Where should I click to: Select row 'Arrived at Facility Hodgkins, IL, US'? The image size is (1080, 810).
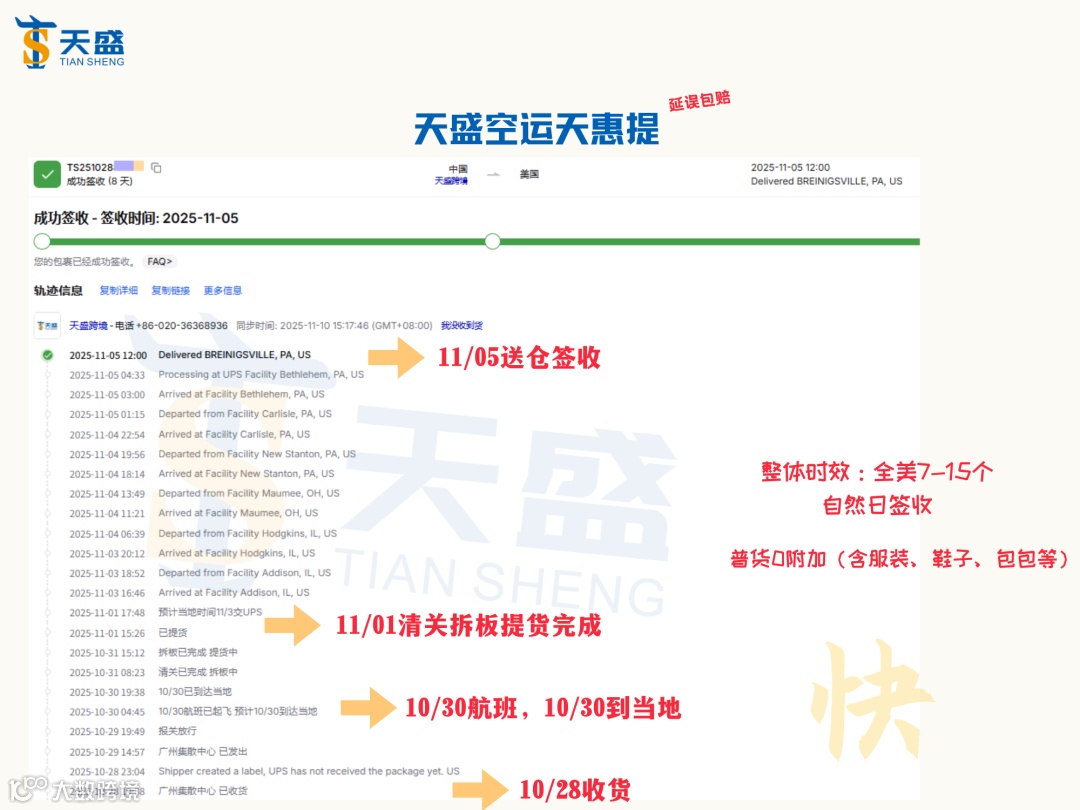pyautogui.click(x=192, y=553)
